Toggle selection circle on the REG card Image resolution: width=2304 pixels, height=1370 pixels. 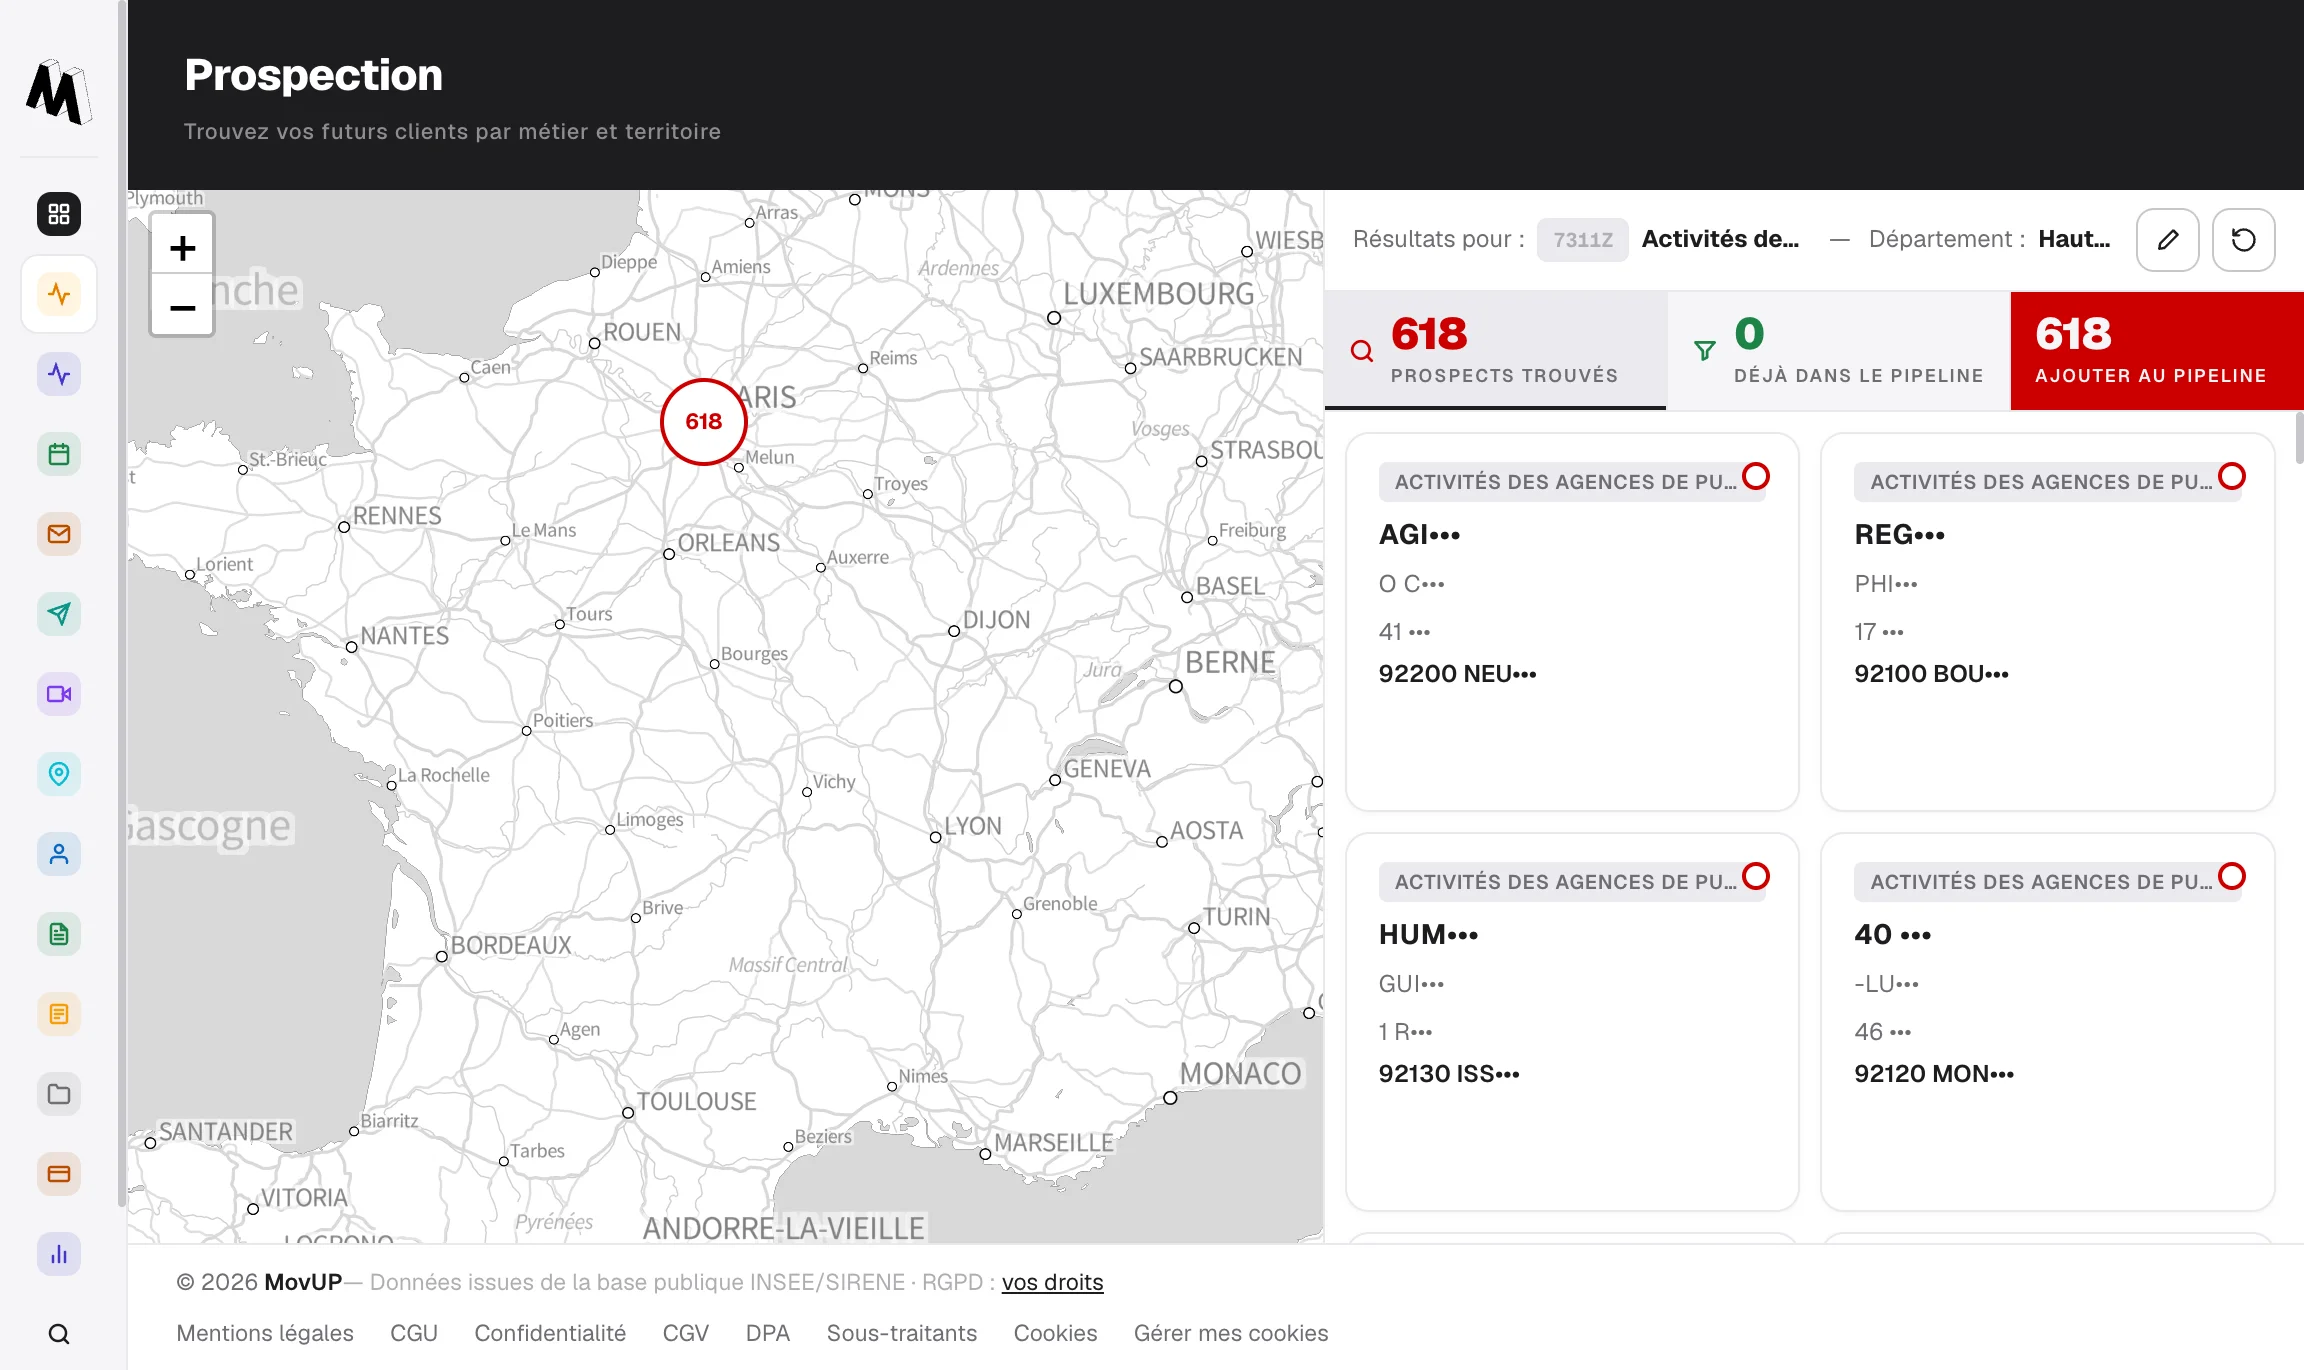[2232, 476]
